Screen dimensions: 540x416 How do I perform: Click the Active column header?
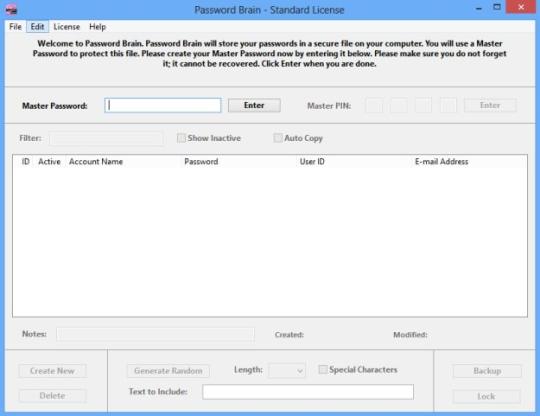point(49,162)
